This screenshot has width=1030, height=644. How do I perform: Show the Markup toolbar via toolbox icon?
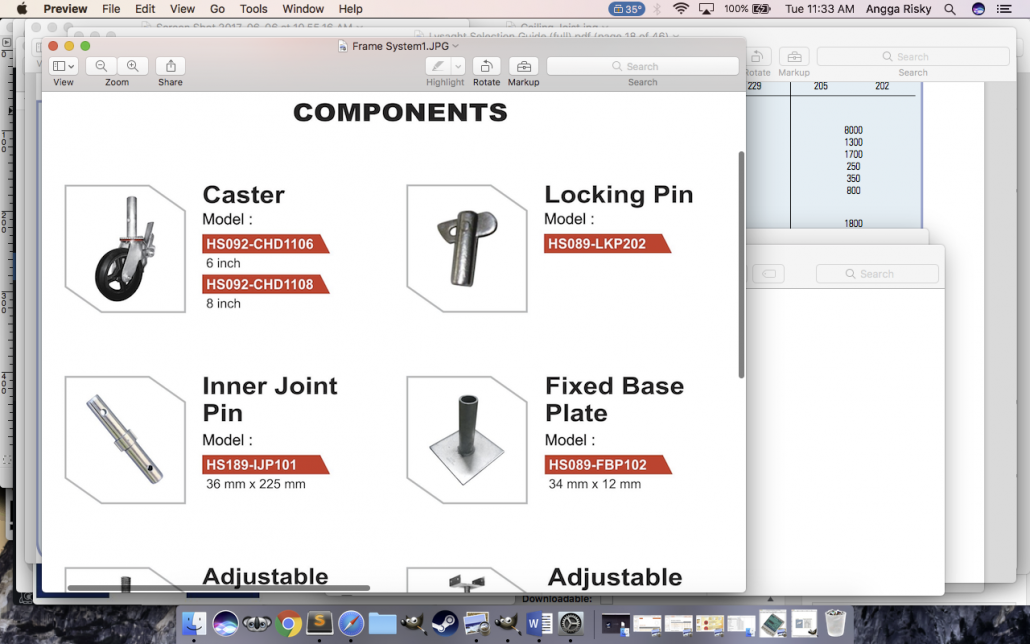523,66
